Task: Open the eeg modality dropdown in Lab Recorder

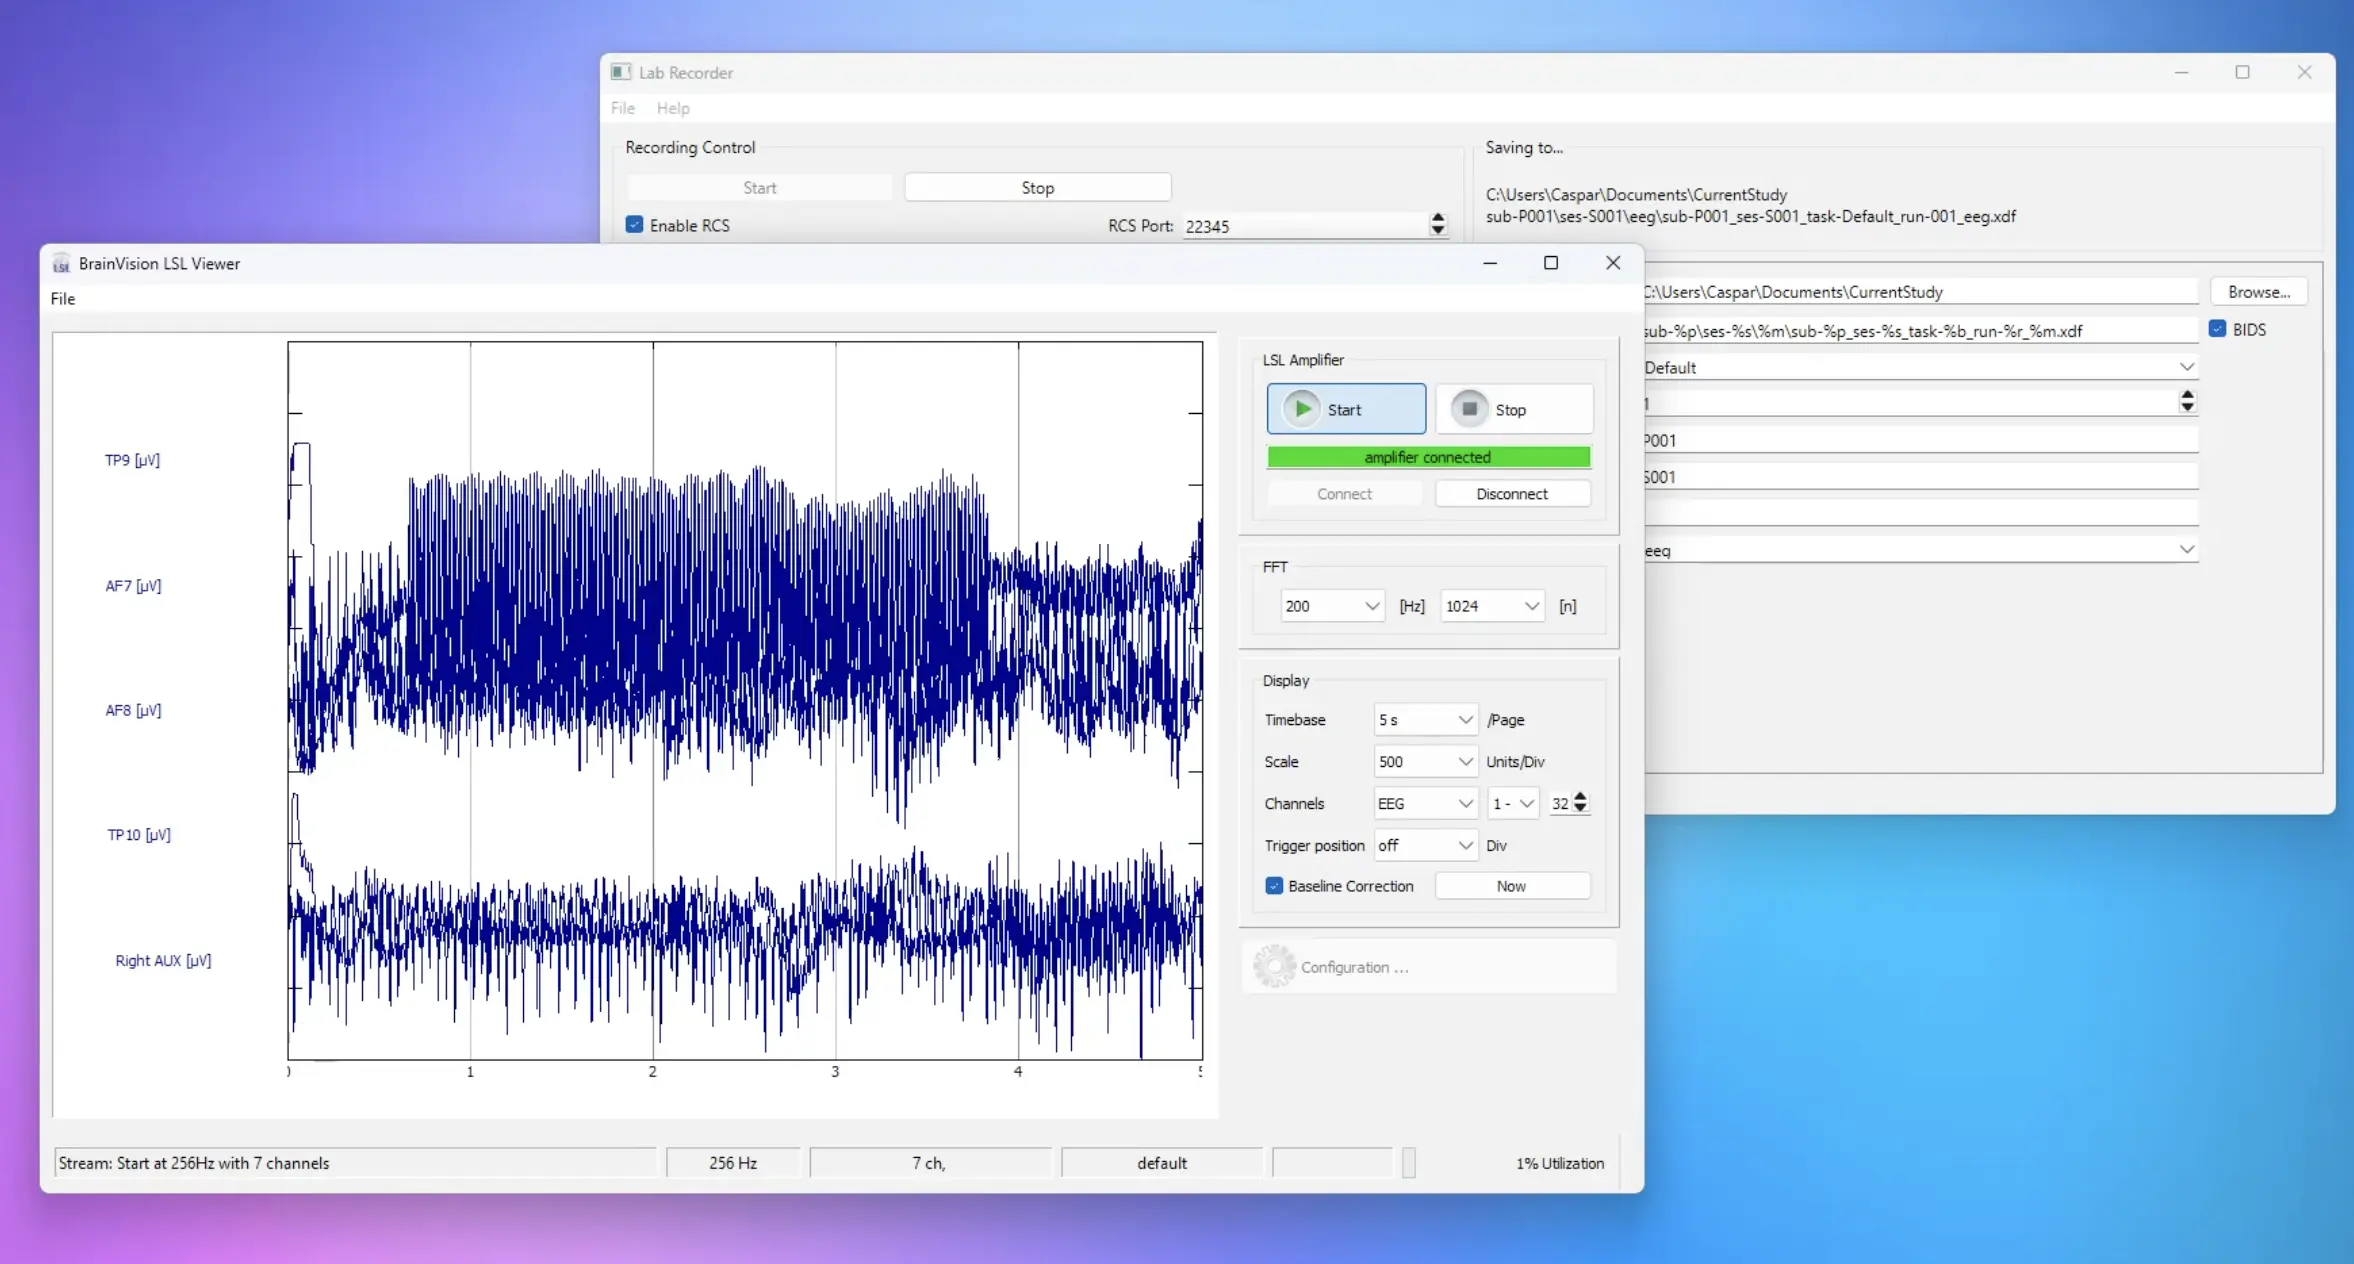Action: pyautogui.click(x=1920, y=550)
